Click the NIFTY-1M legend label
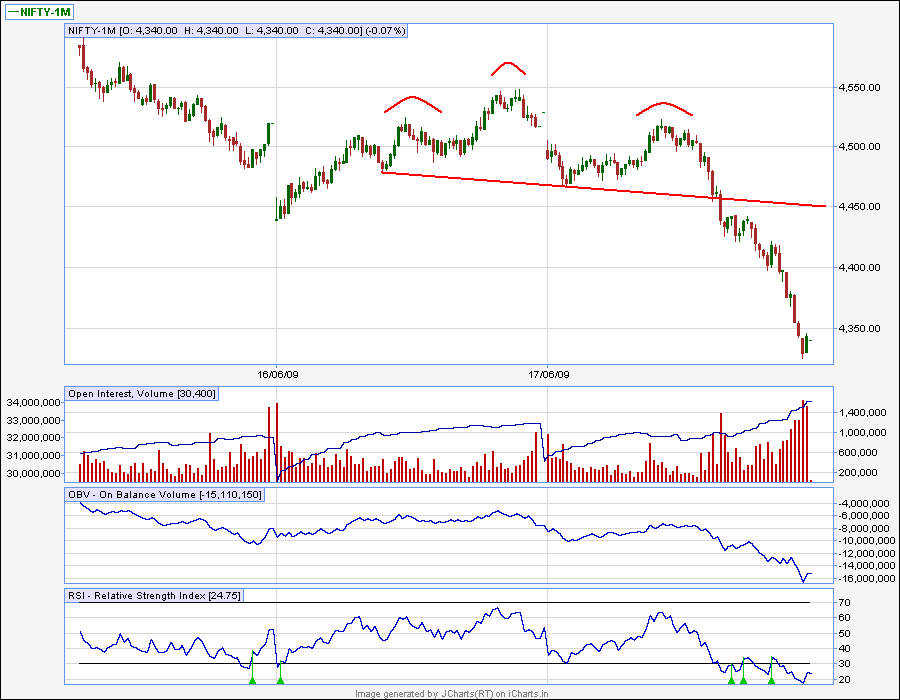Screen dimensions: 900x700 tap(39, 11)
